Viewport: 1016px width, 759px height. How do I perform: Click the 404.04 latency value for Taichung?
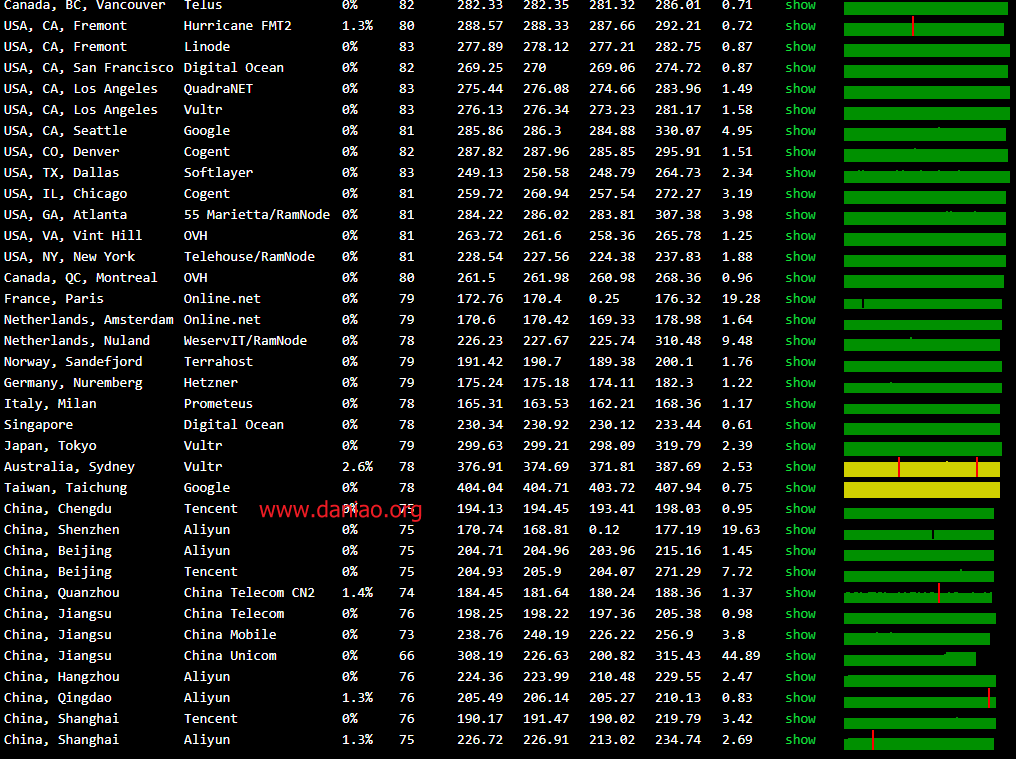point(479,487)
